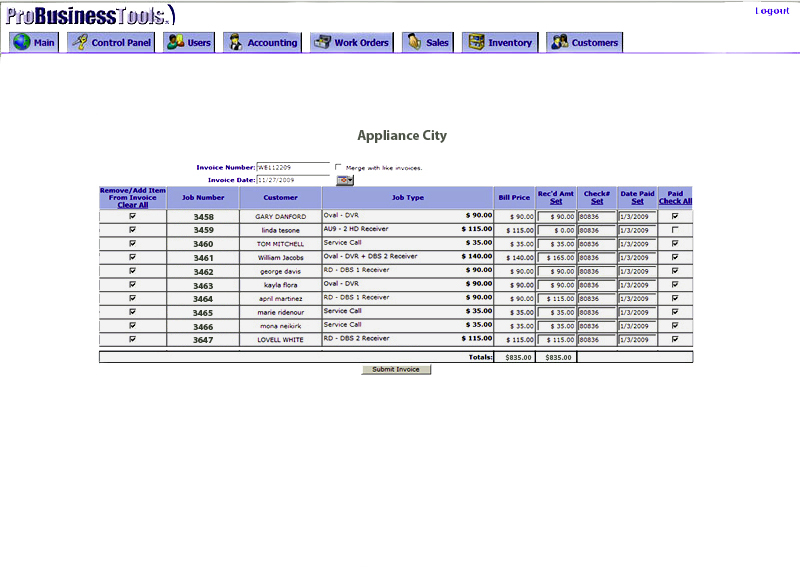Edit Date Paid field for job 3462

[x=637, y=272]
